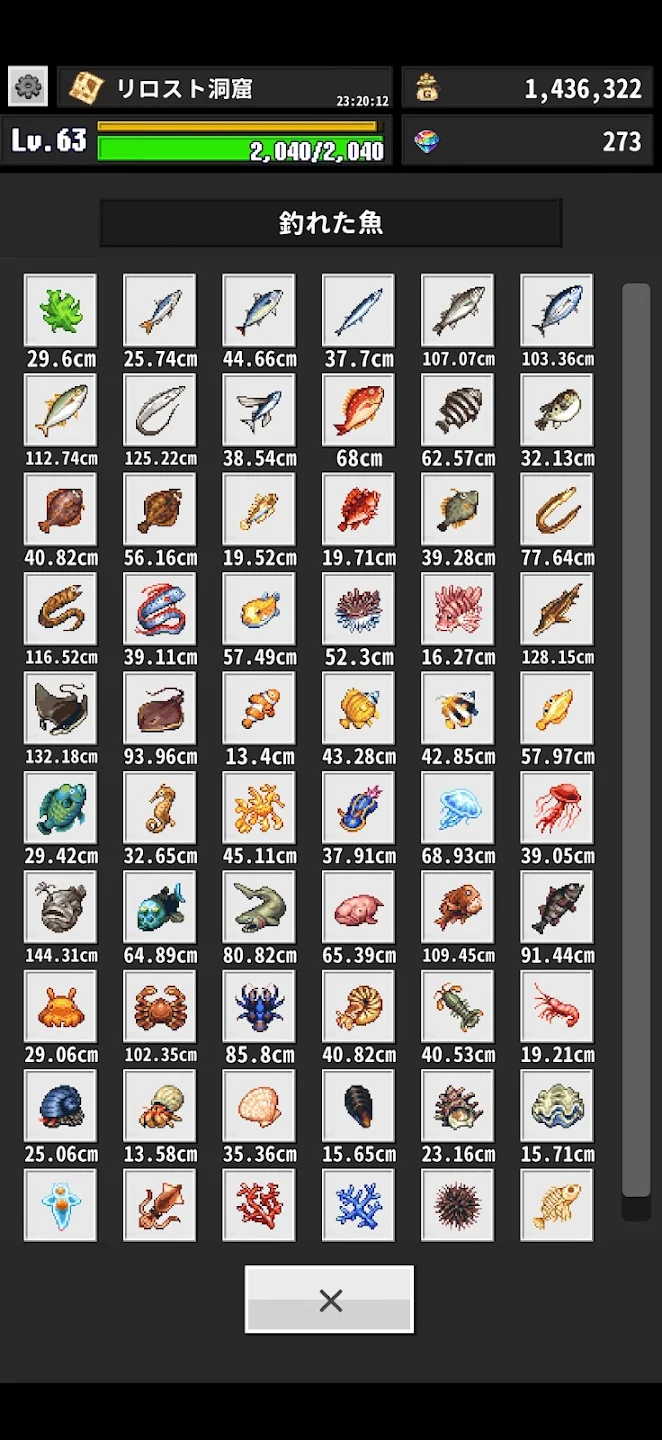Tap the rainbow gem 273 counter

527,140
